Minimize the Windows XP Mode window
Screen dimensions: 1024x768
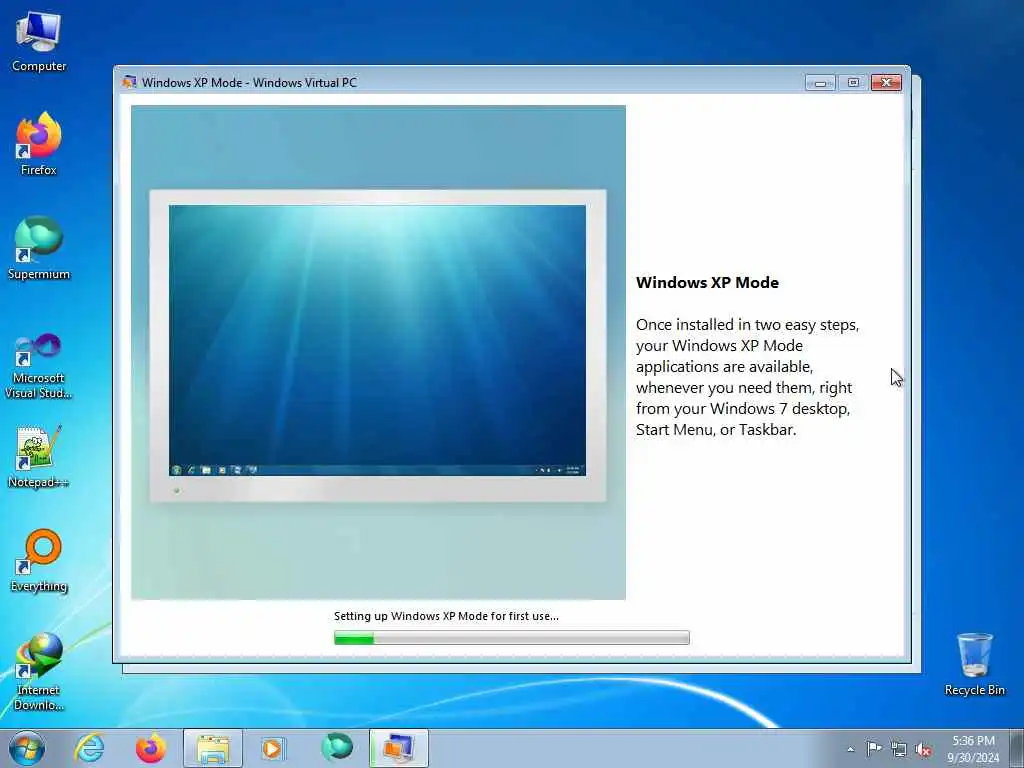[820, 82]
